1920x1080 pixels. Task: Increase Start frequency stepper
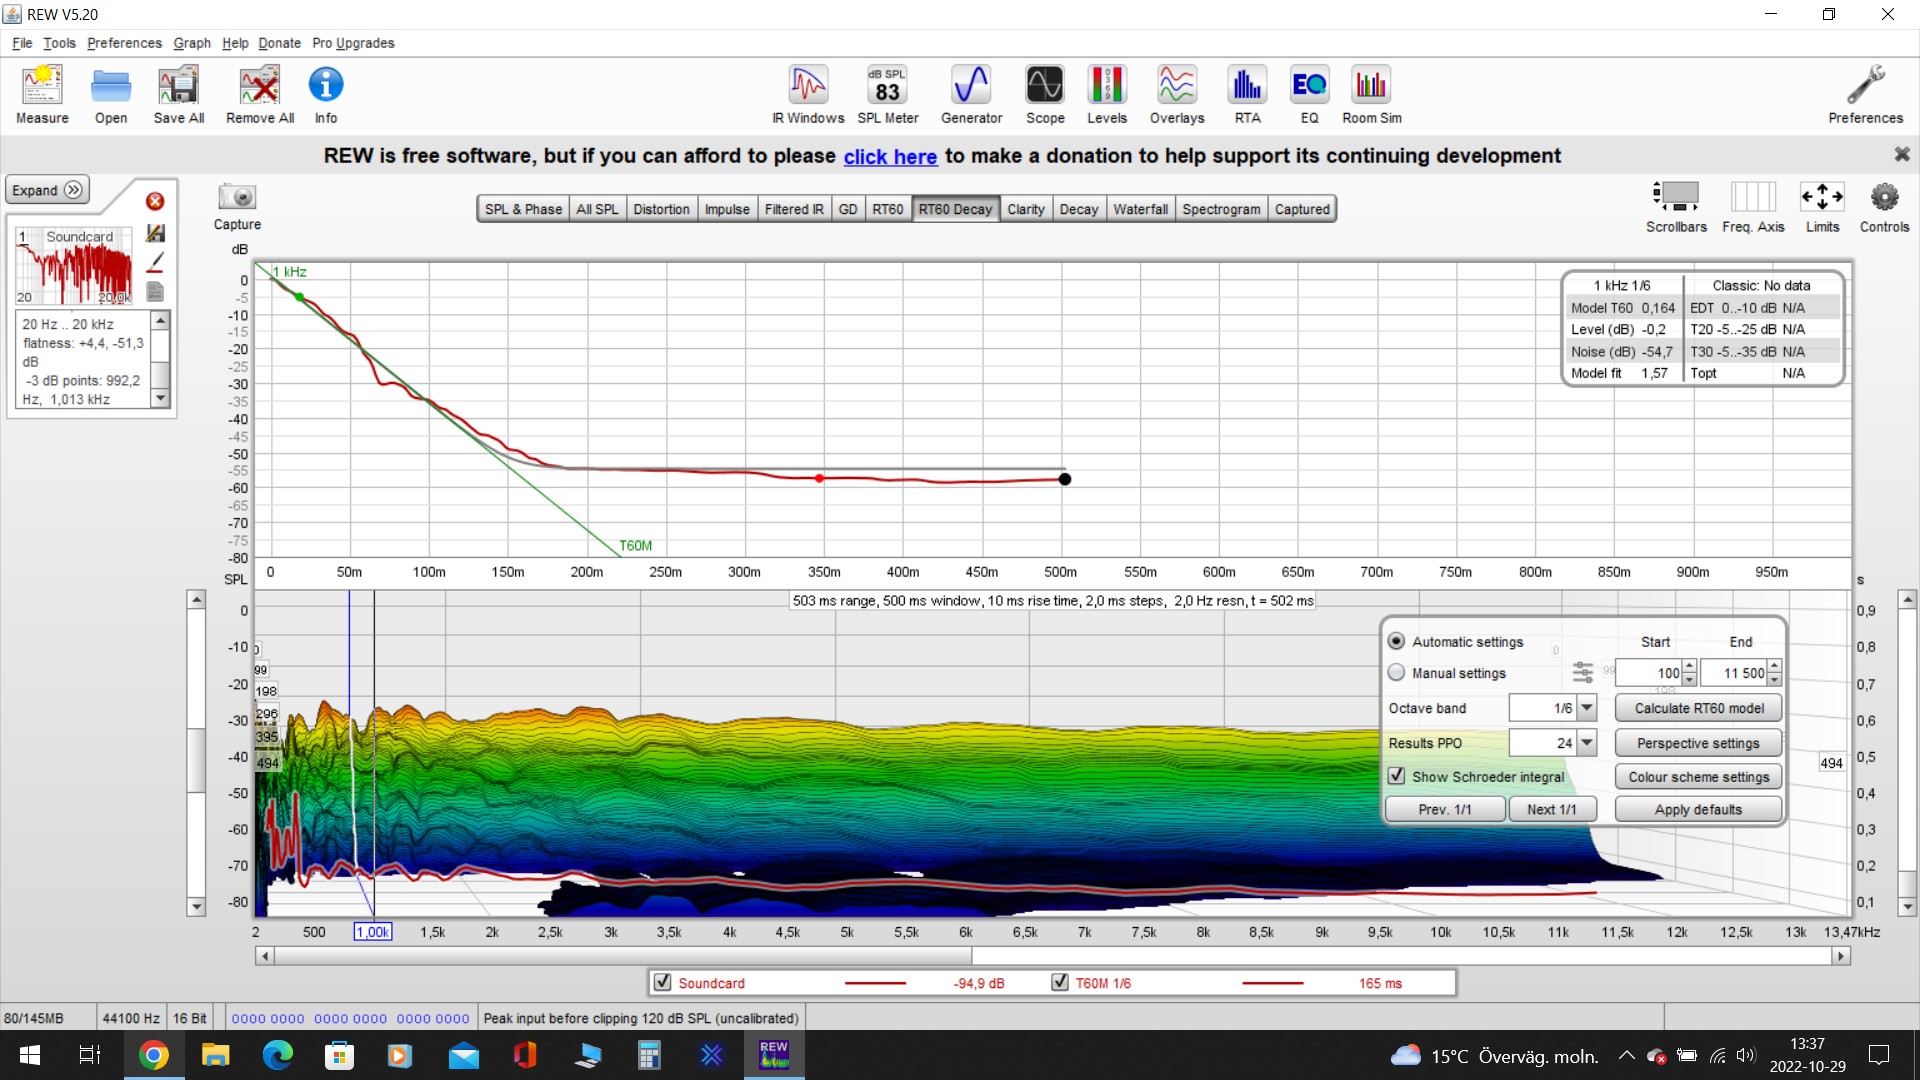coord(1689,666)
